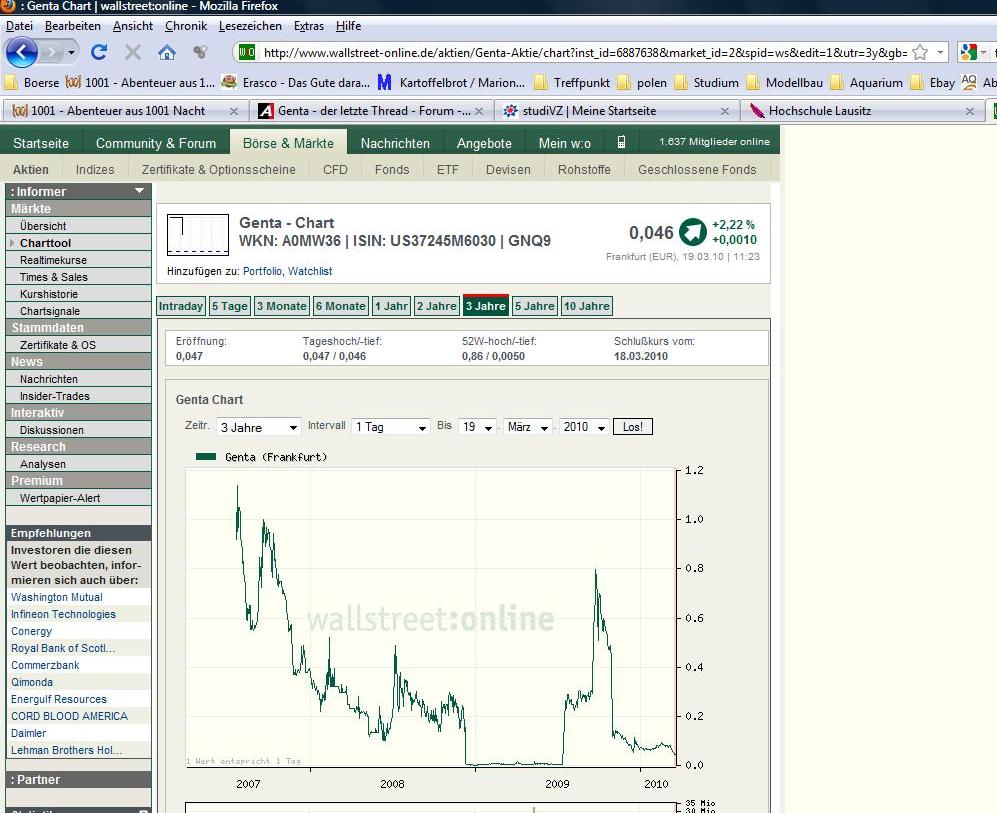Viewport: 997px width, 813px height.
Task: Open the Hilfe menu
Action: click(348, 26)
